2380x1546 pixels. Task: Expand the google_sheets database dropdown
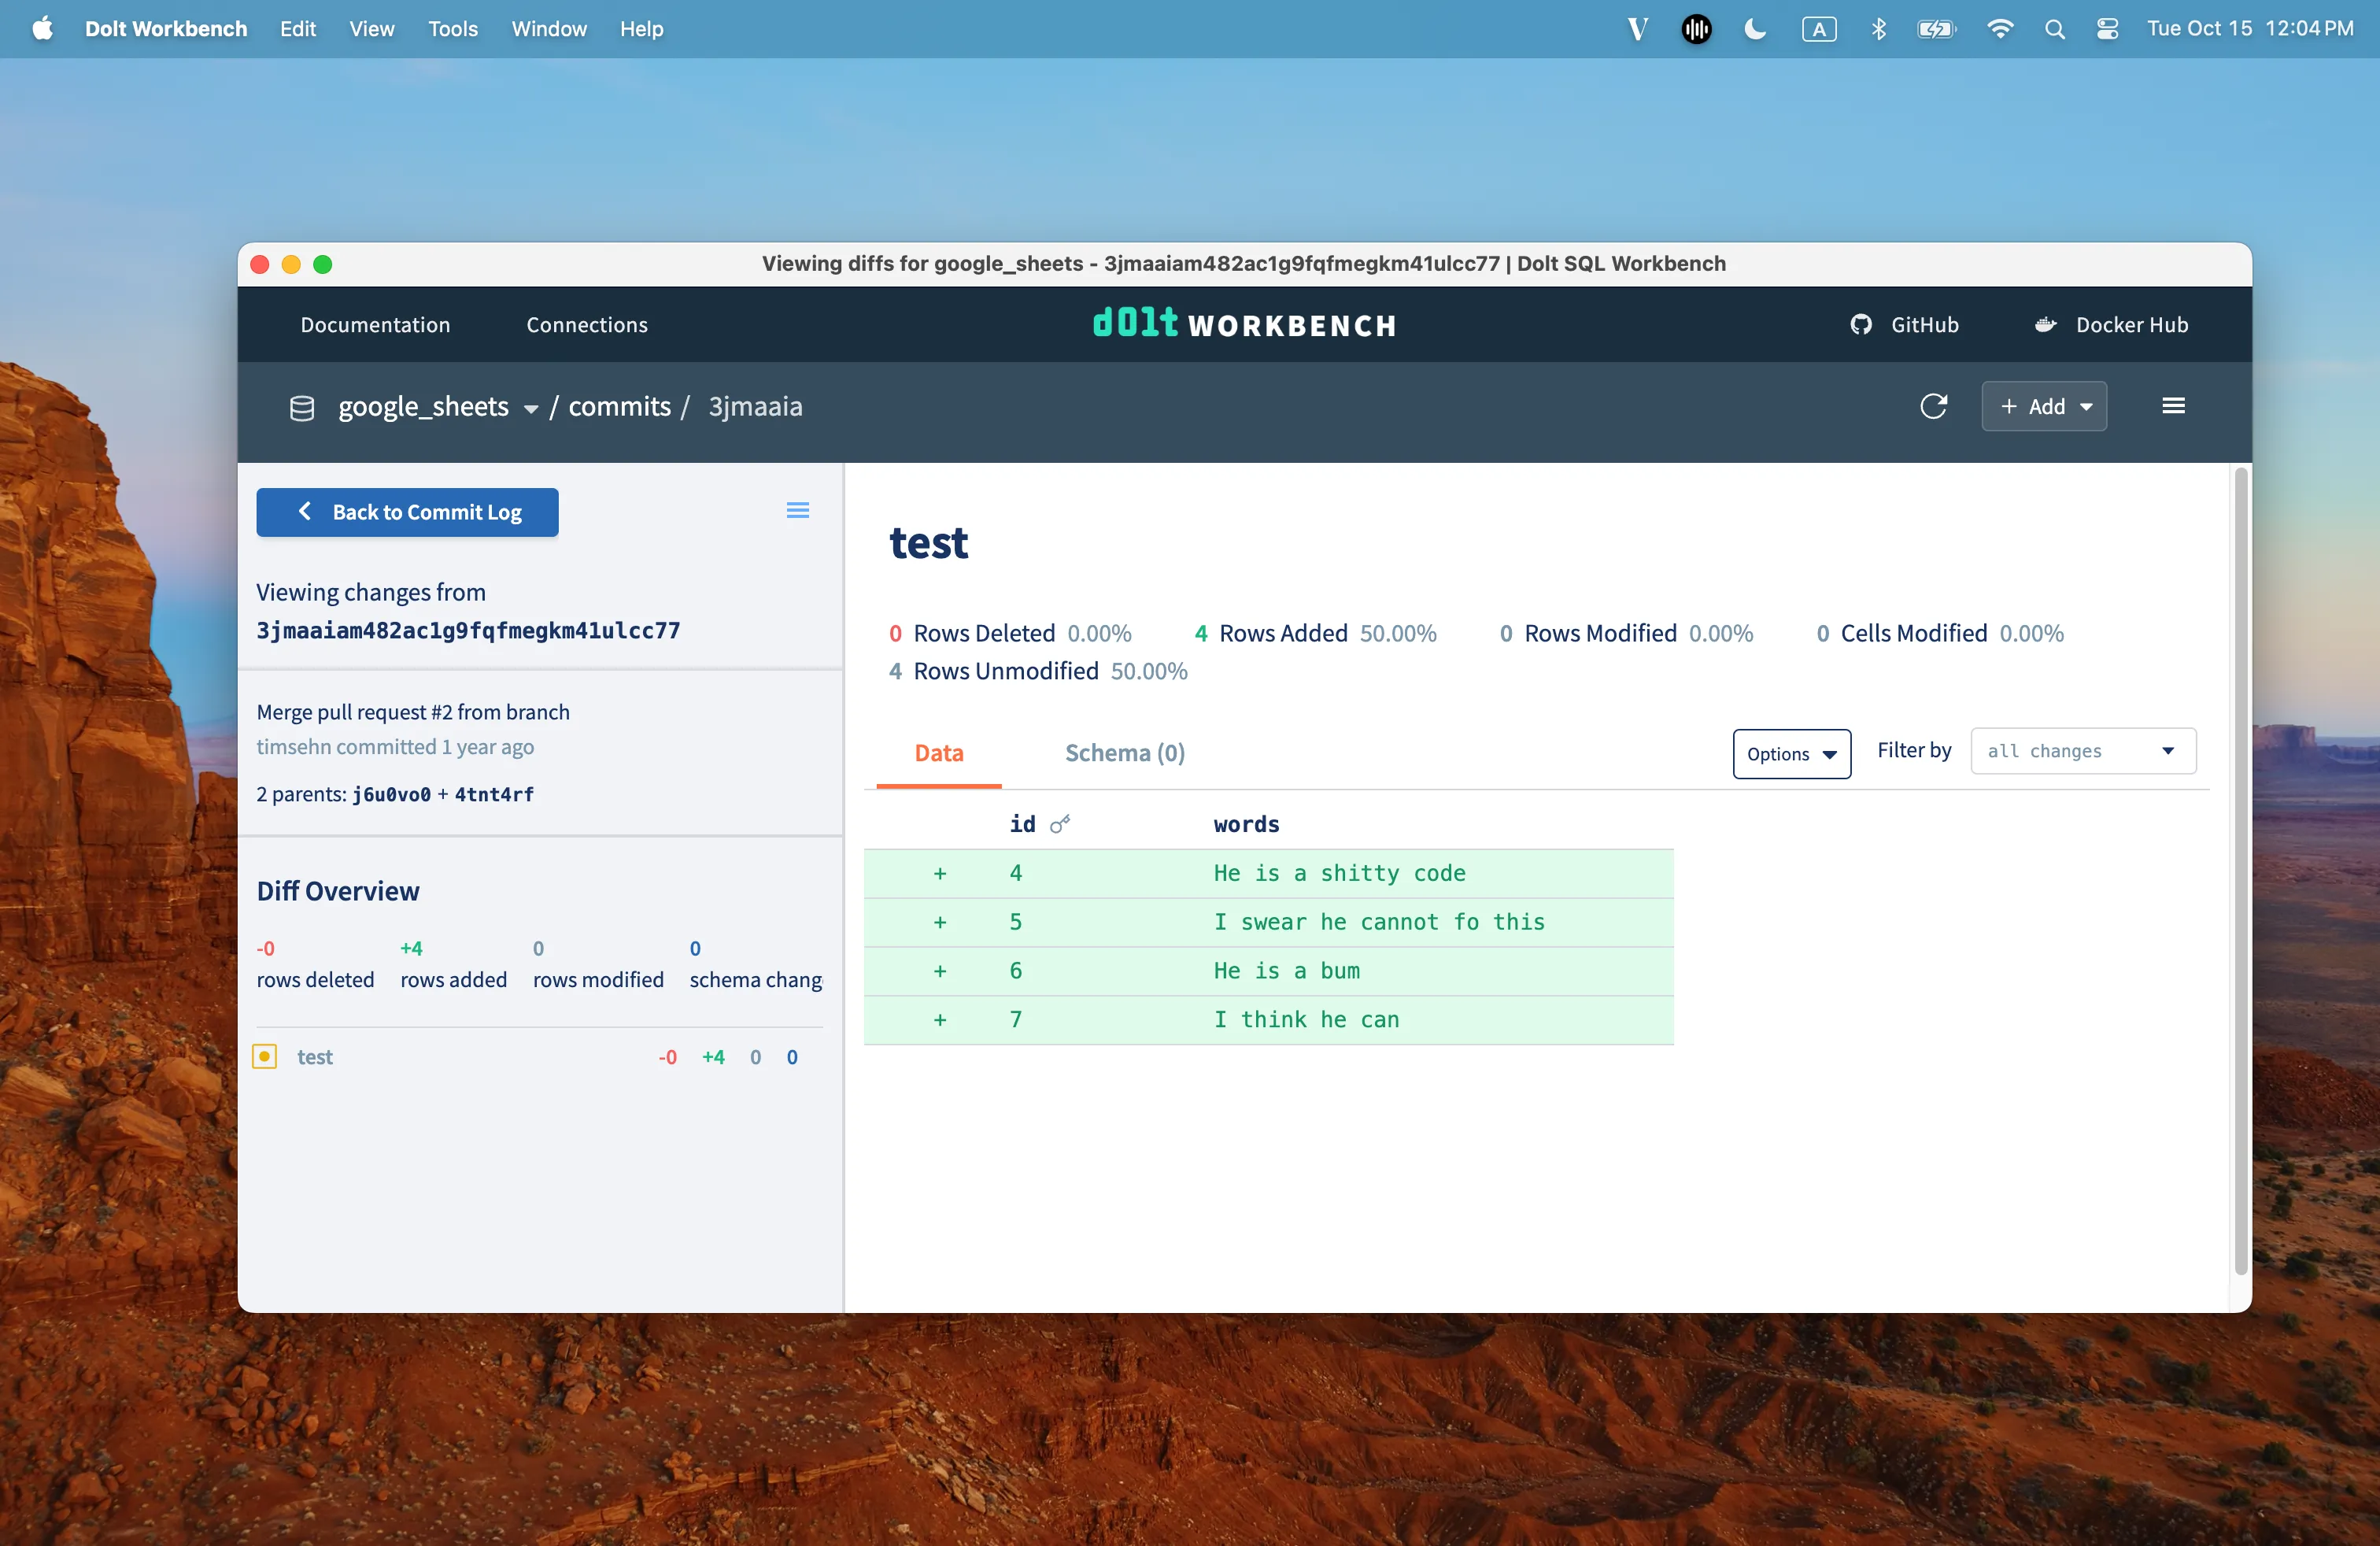click(x=530, y=408)
